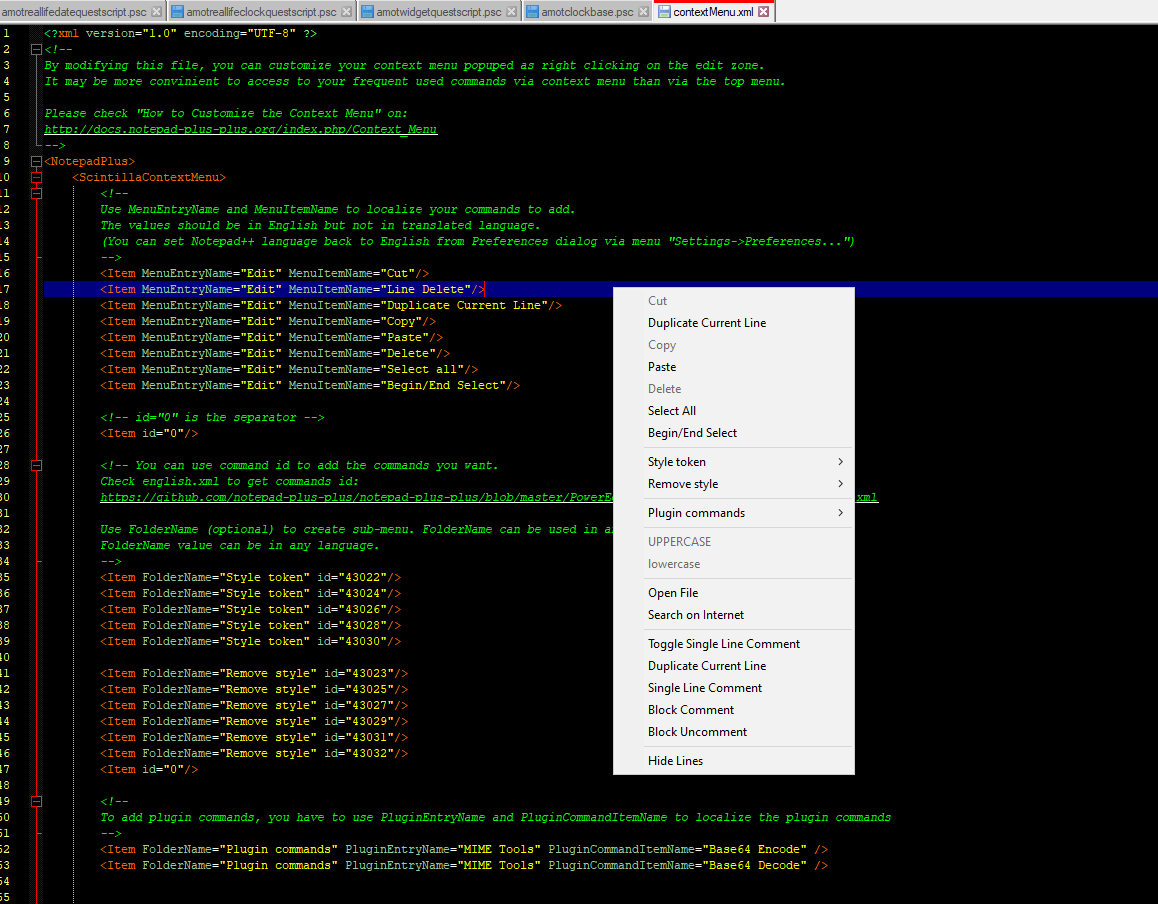1158x904 pixels.
Task: Choose Cut in the context menu
Action: pos(733,301)
